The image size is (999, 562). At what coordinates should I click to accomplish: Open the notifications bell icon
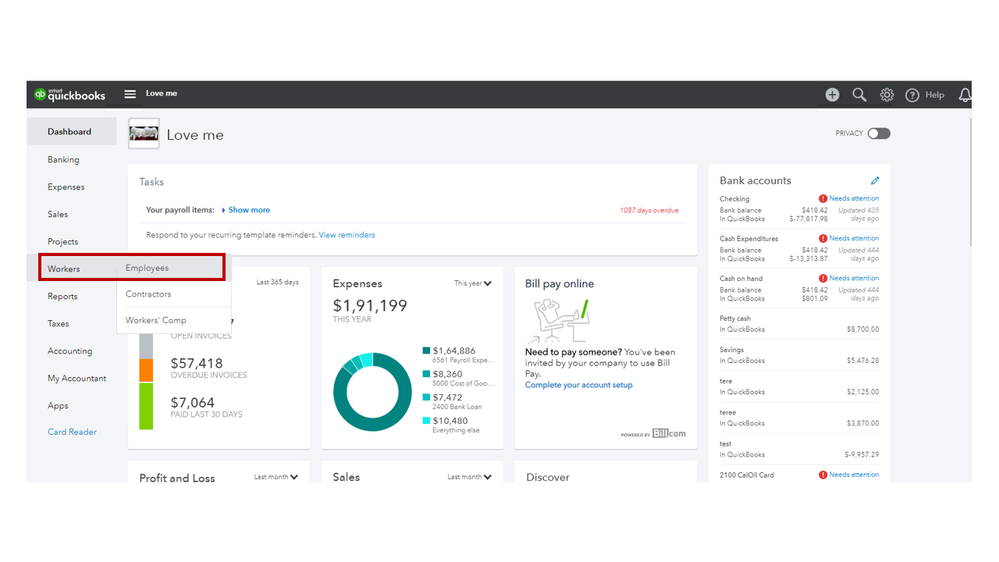click(965, 95)
